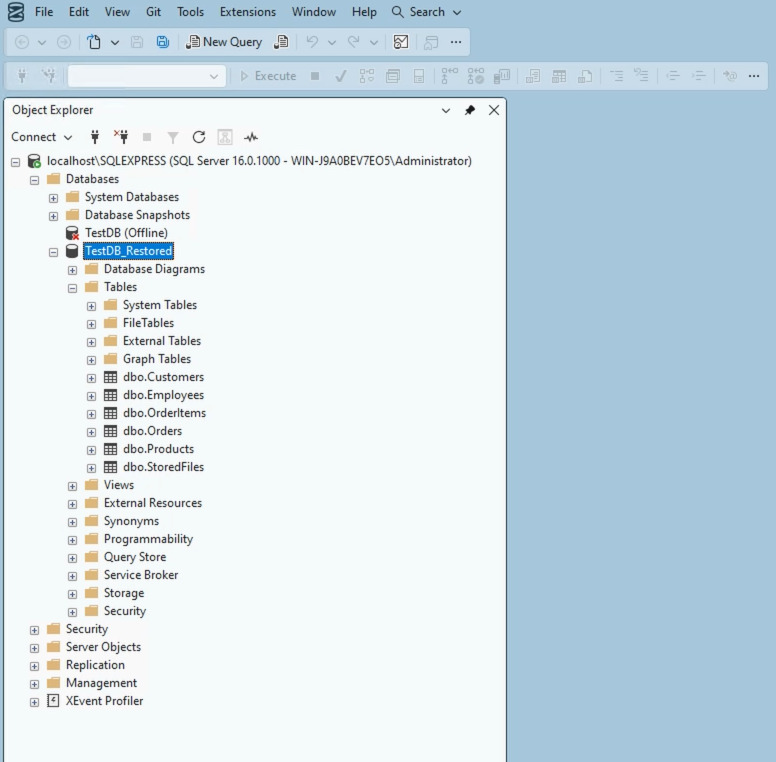Open the File menu
The height and width of the screenshot is (762, 776).
coord(44,12)
